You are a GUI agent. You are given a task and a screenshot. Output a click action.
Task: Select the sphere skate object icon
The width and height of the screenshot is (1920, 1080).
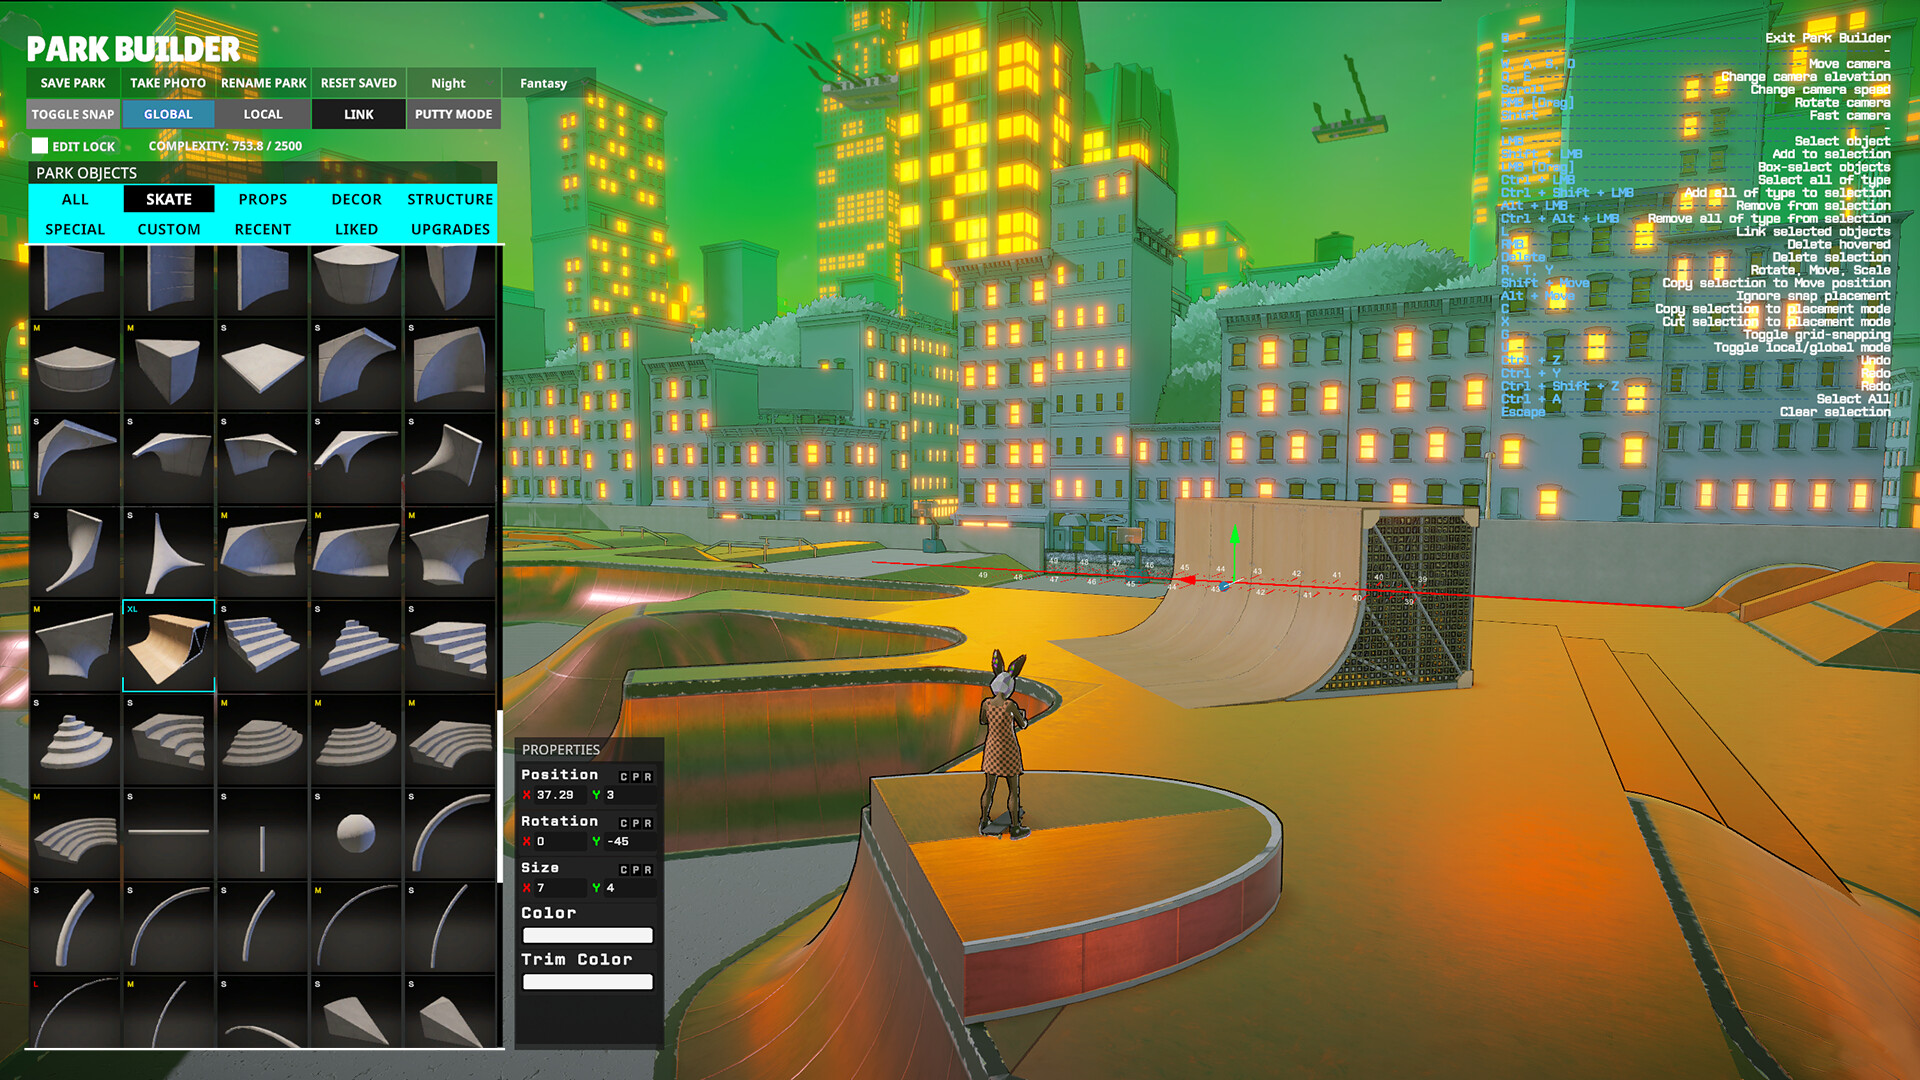pos(356,831)
